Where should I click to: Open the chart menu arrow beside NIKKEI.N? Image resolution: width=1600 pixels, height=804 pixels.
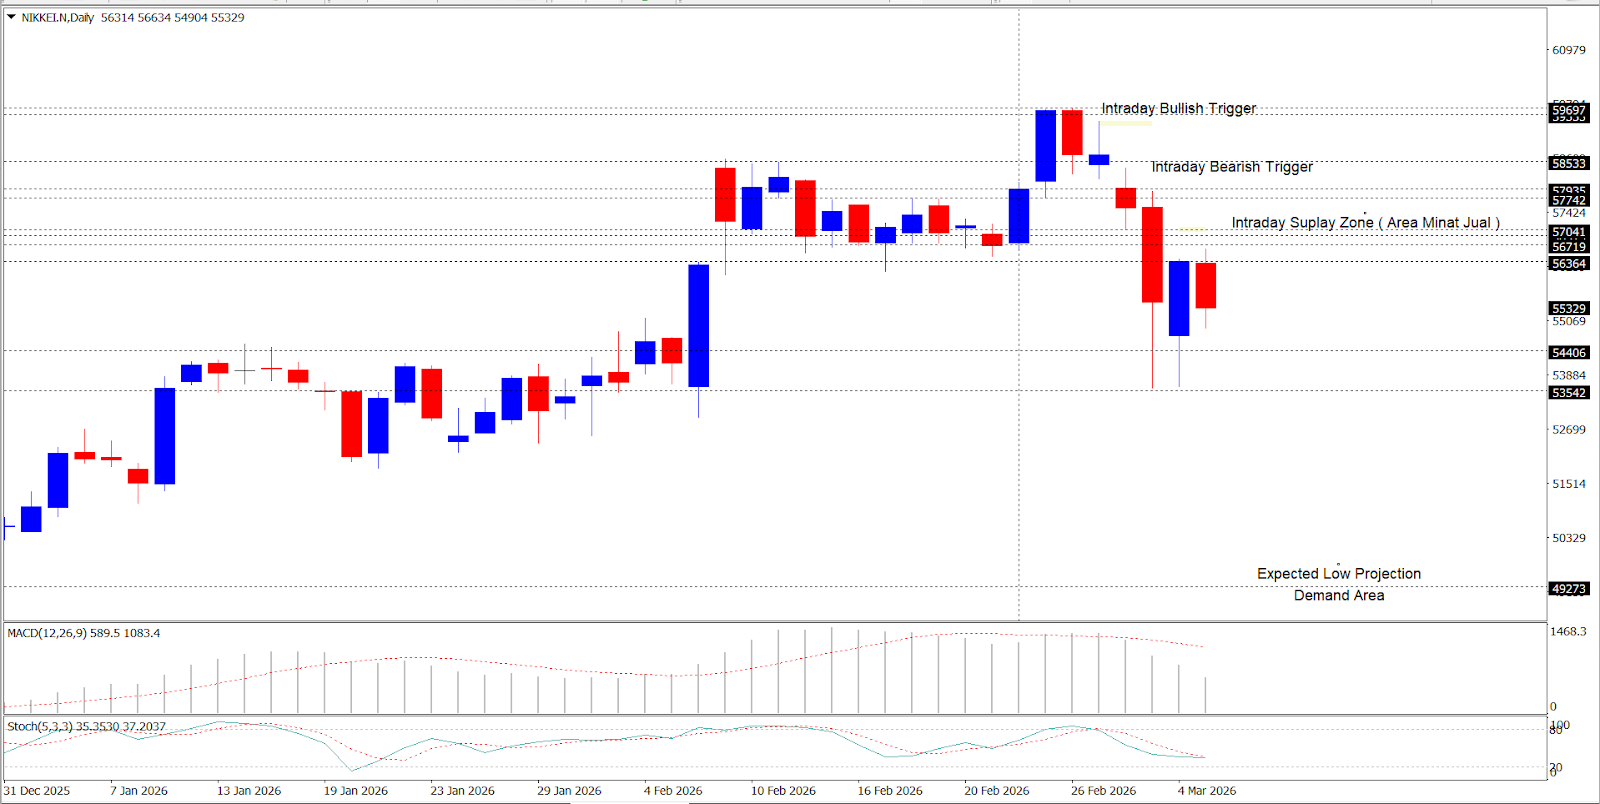pos(11,17)
